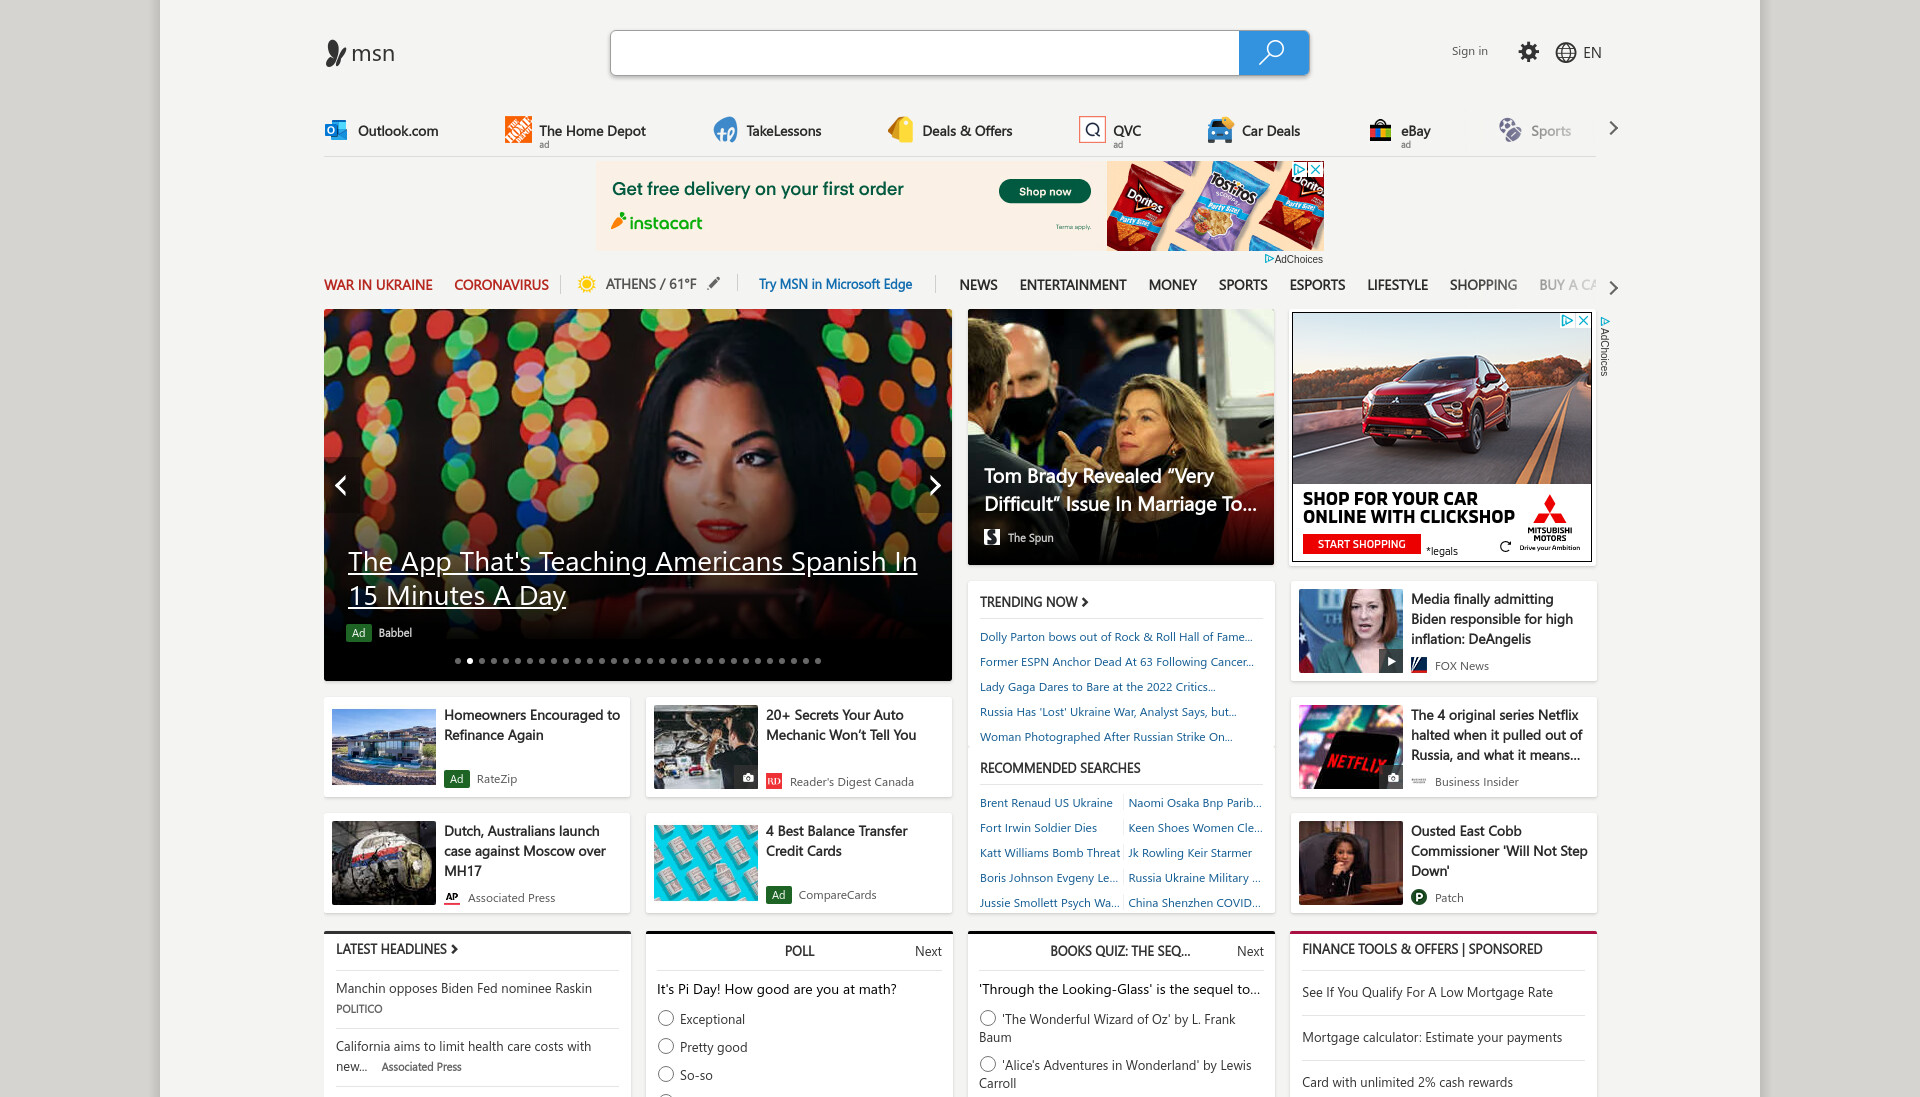Show more shortcuts with the right arrow

pyautogui.click(x=1613, y=129)
